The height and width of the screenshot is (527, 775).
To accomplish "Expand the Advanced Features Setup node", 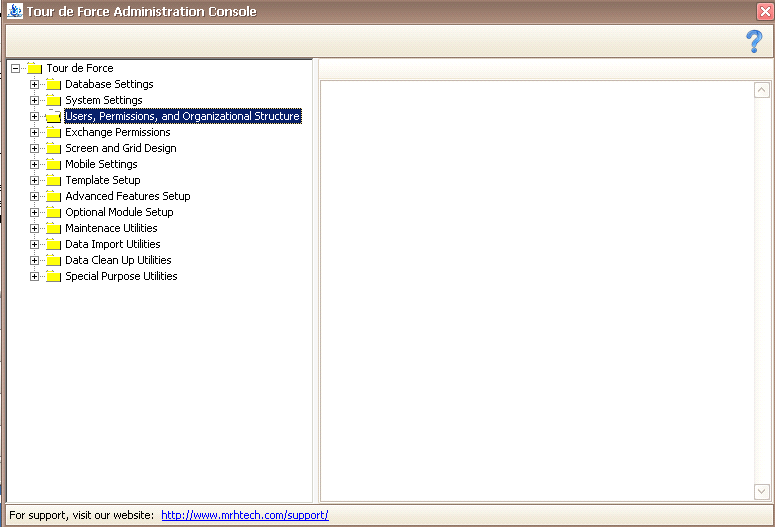I will (34, 196).
